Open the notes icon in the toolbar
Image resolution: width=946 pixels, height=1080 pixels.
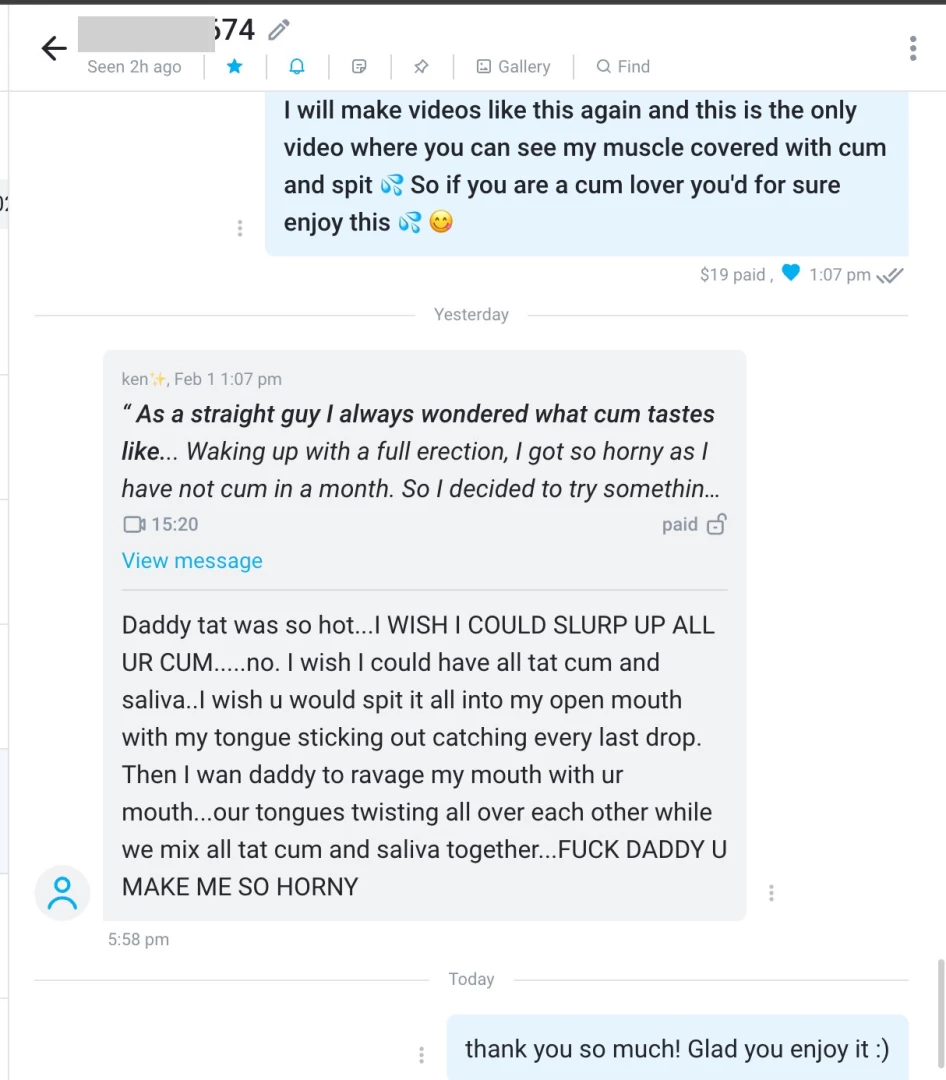click(359, 66)
